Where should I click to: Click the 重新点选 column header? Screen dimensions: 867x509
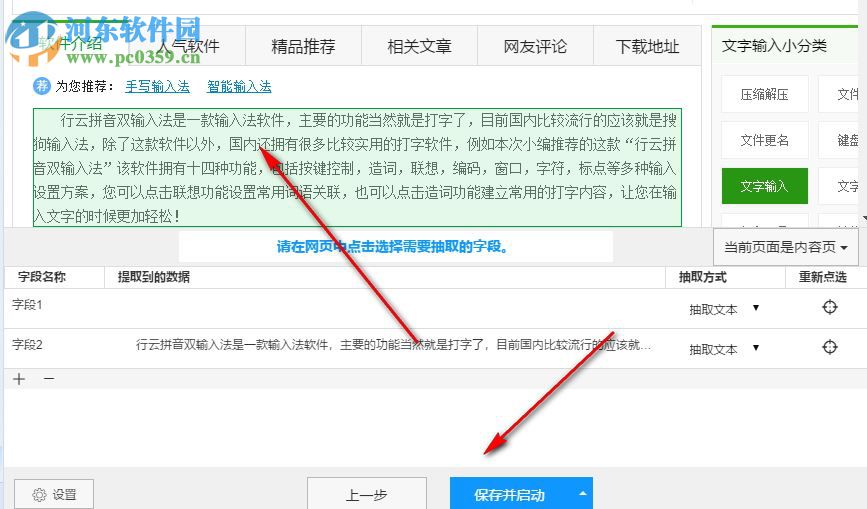click(822, 277)
